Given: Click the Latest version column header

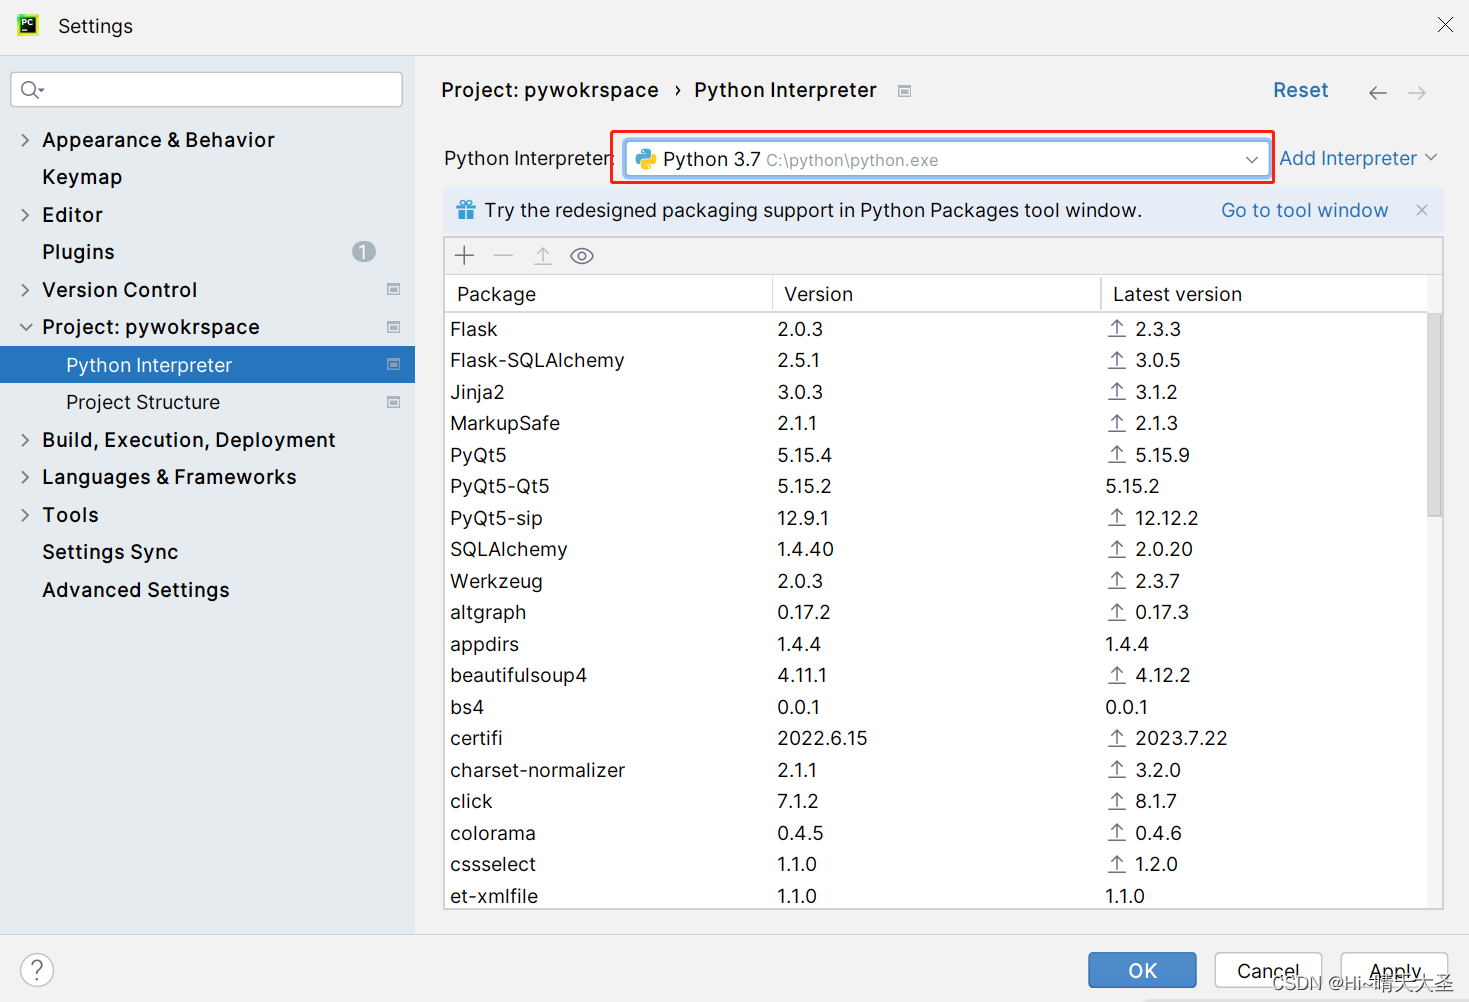Looking at the screenshot, I should pyautogui.click(x=1264, y=294).
